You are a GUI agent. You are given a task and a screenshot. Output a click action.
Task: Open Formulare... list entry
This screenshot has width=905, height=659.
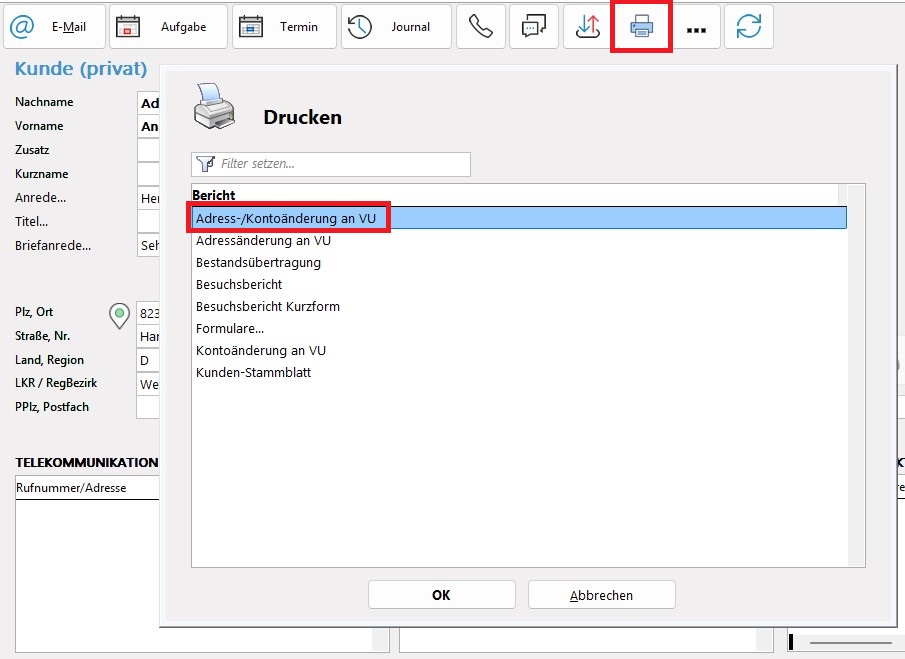[x=230, y=329]
